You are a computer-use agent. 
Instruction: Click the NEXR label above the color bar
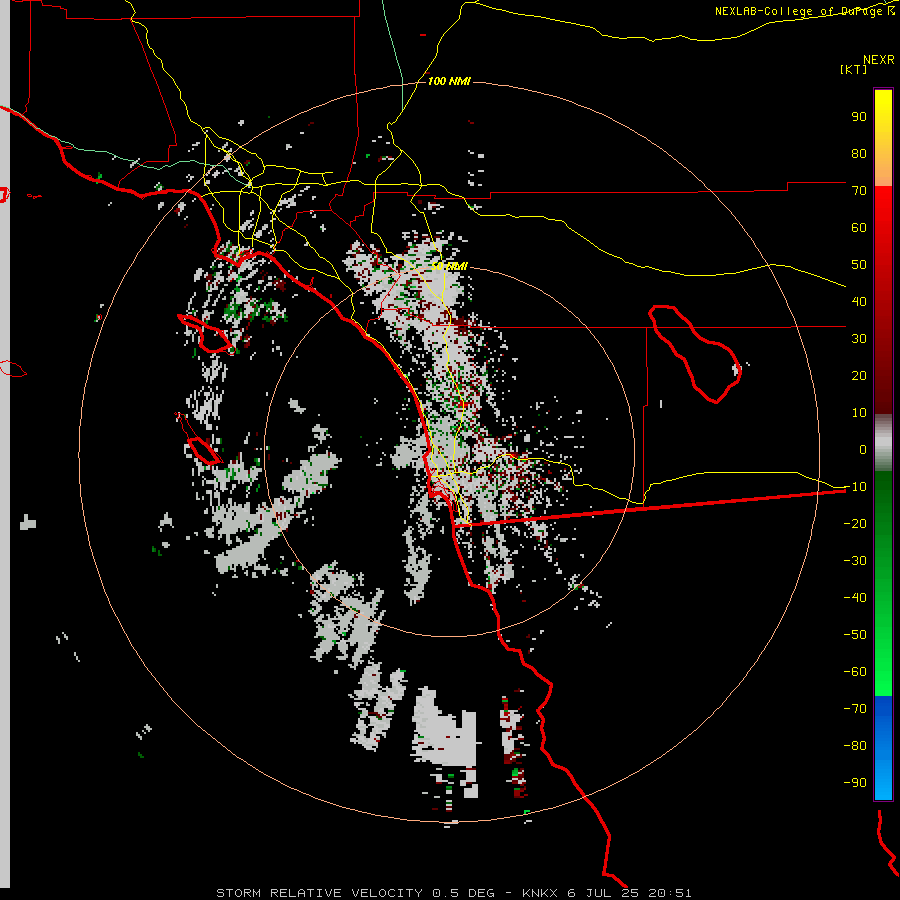point(879,60)
